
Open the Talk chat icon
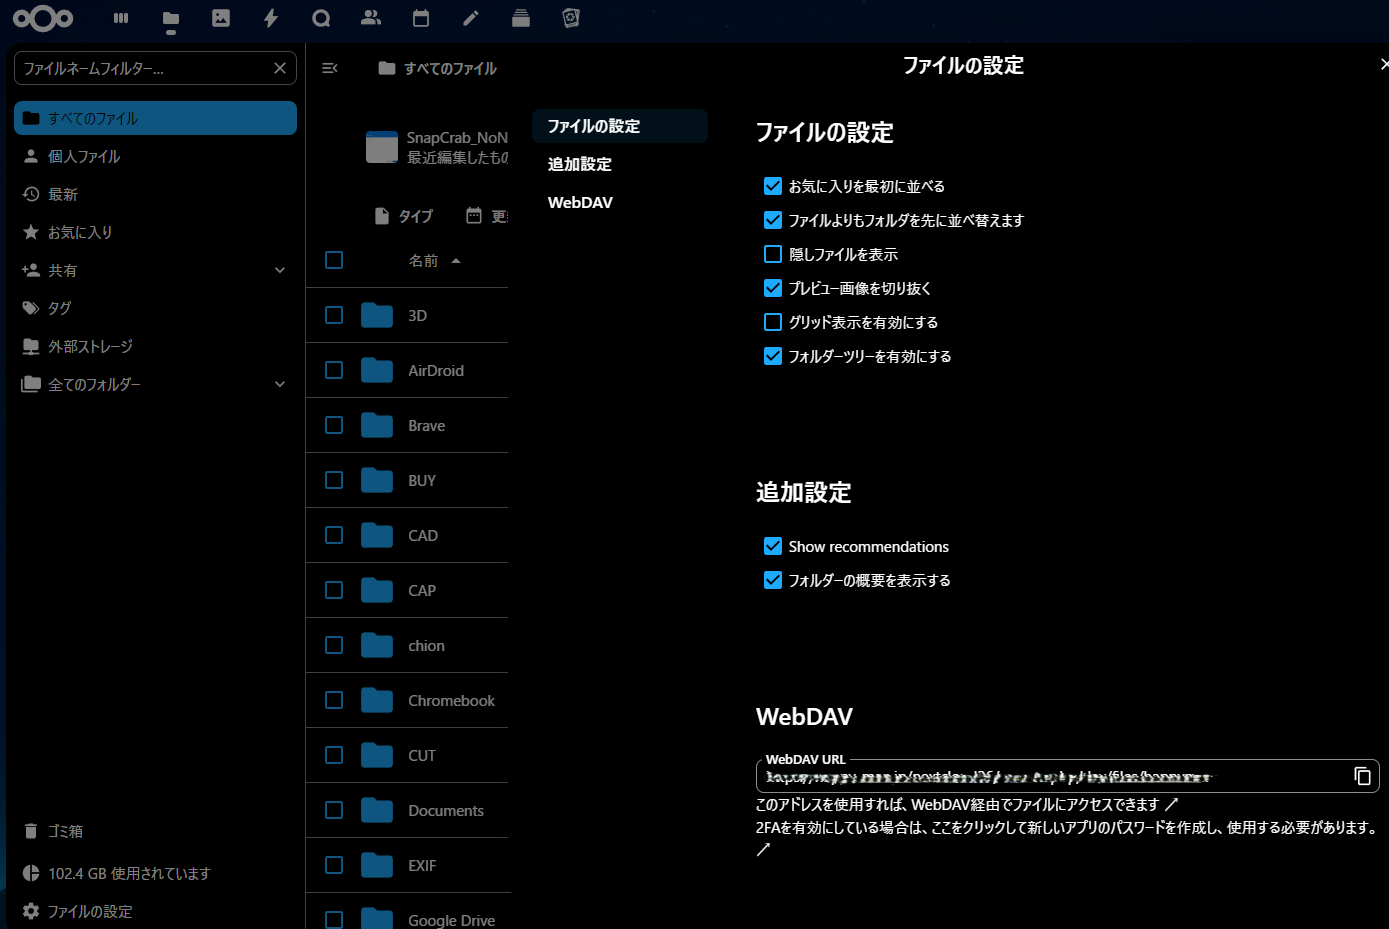tap(321, 18)
